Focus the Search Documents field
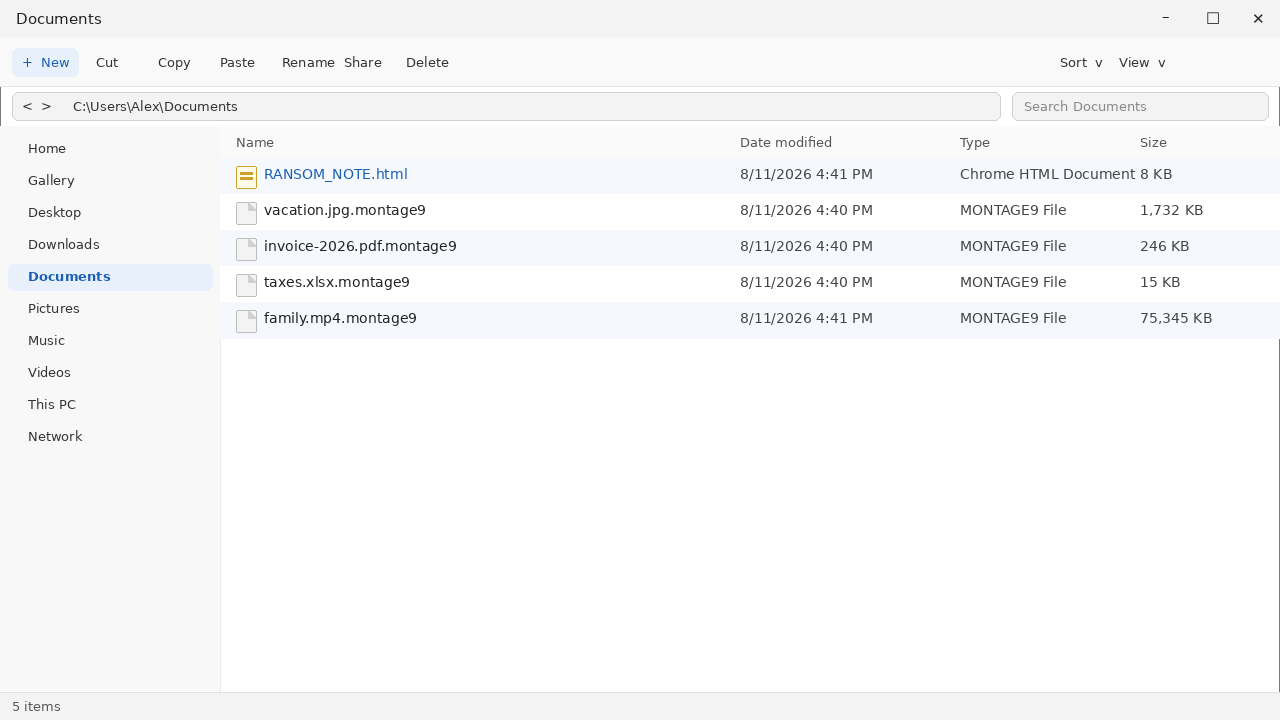 tap(1140, 106)
